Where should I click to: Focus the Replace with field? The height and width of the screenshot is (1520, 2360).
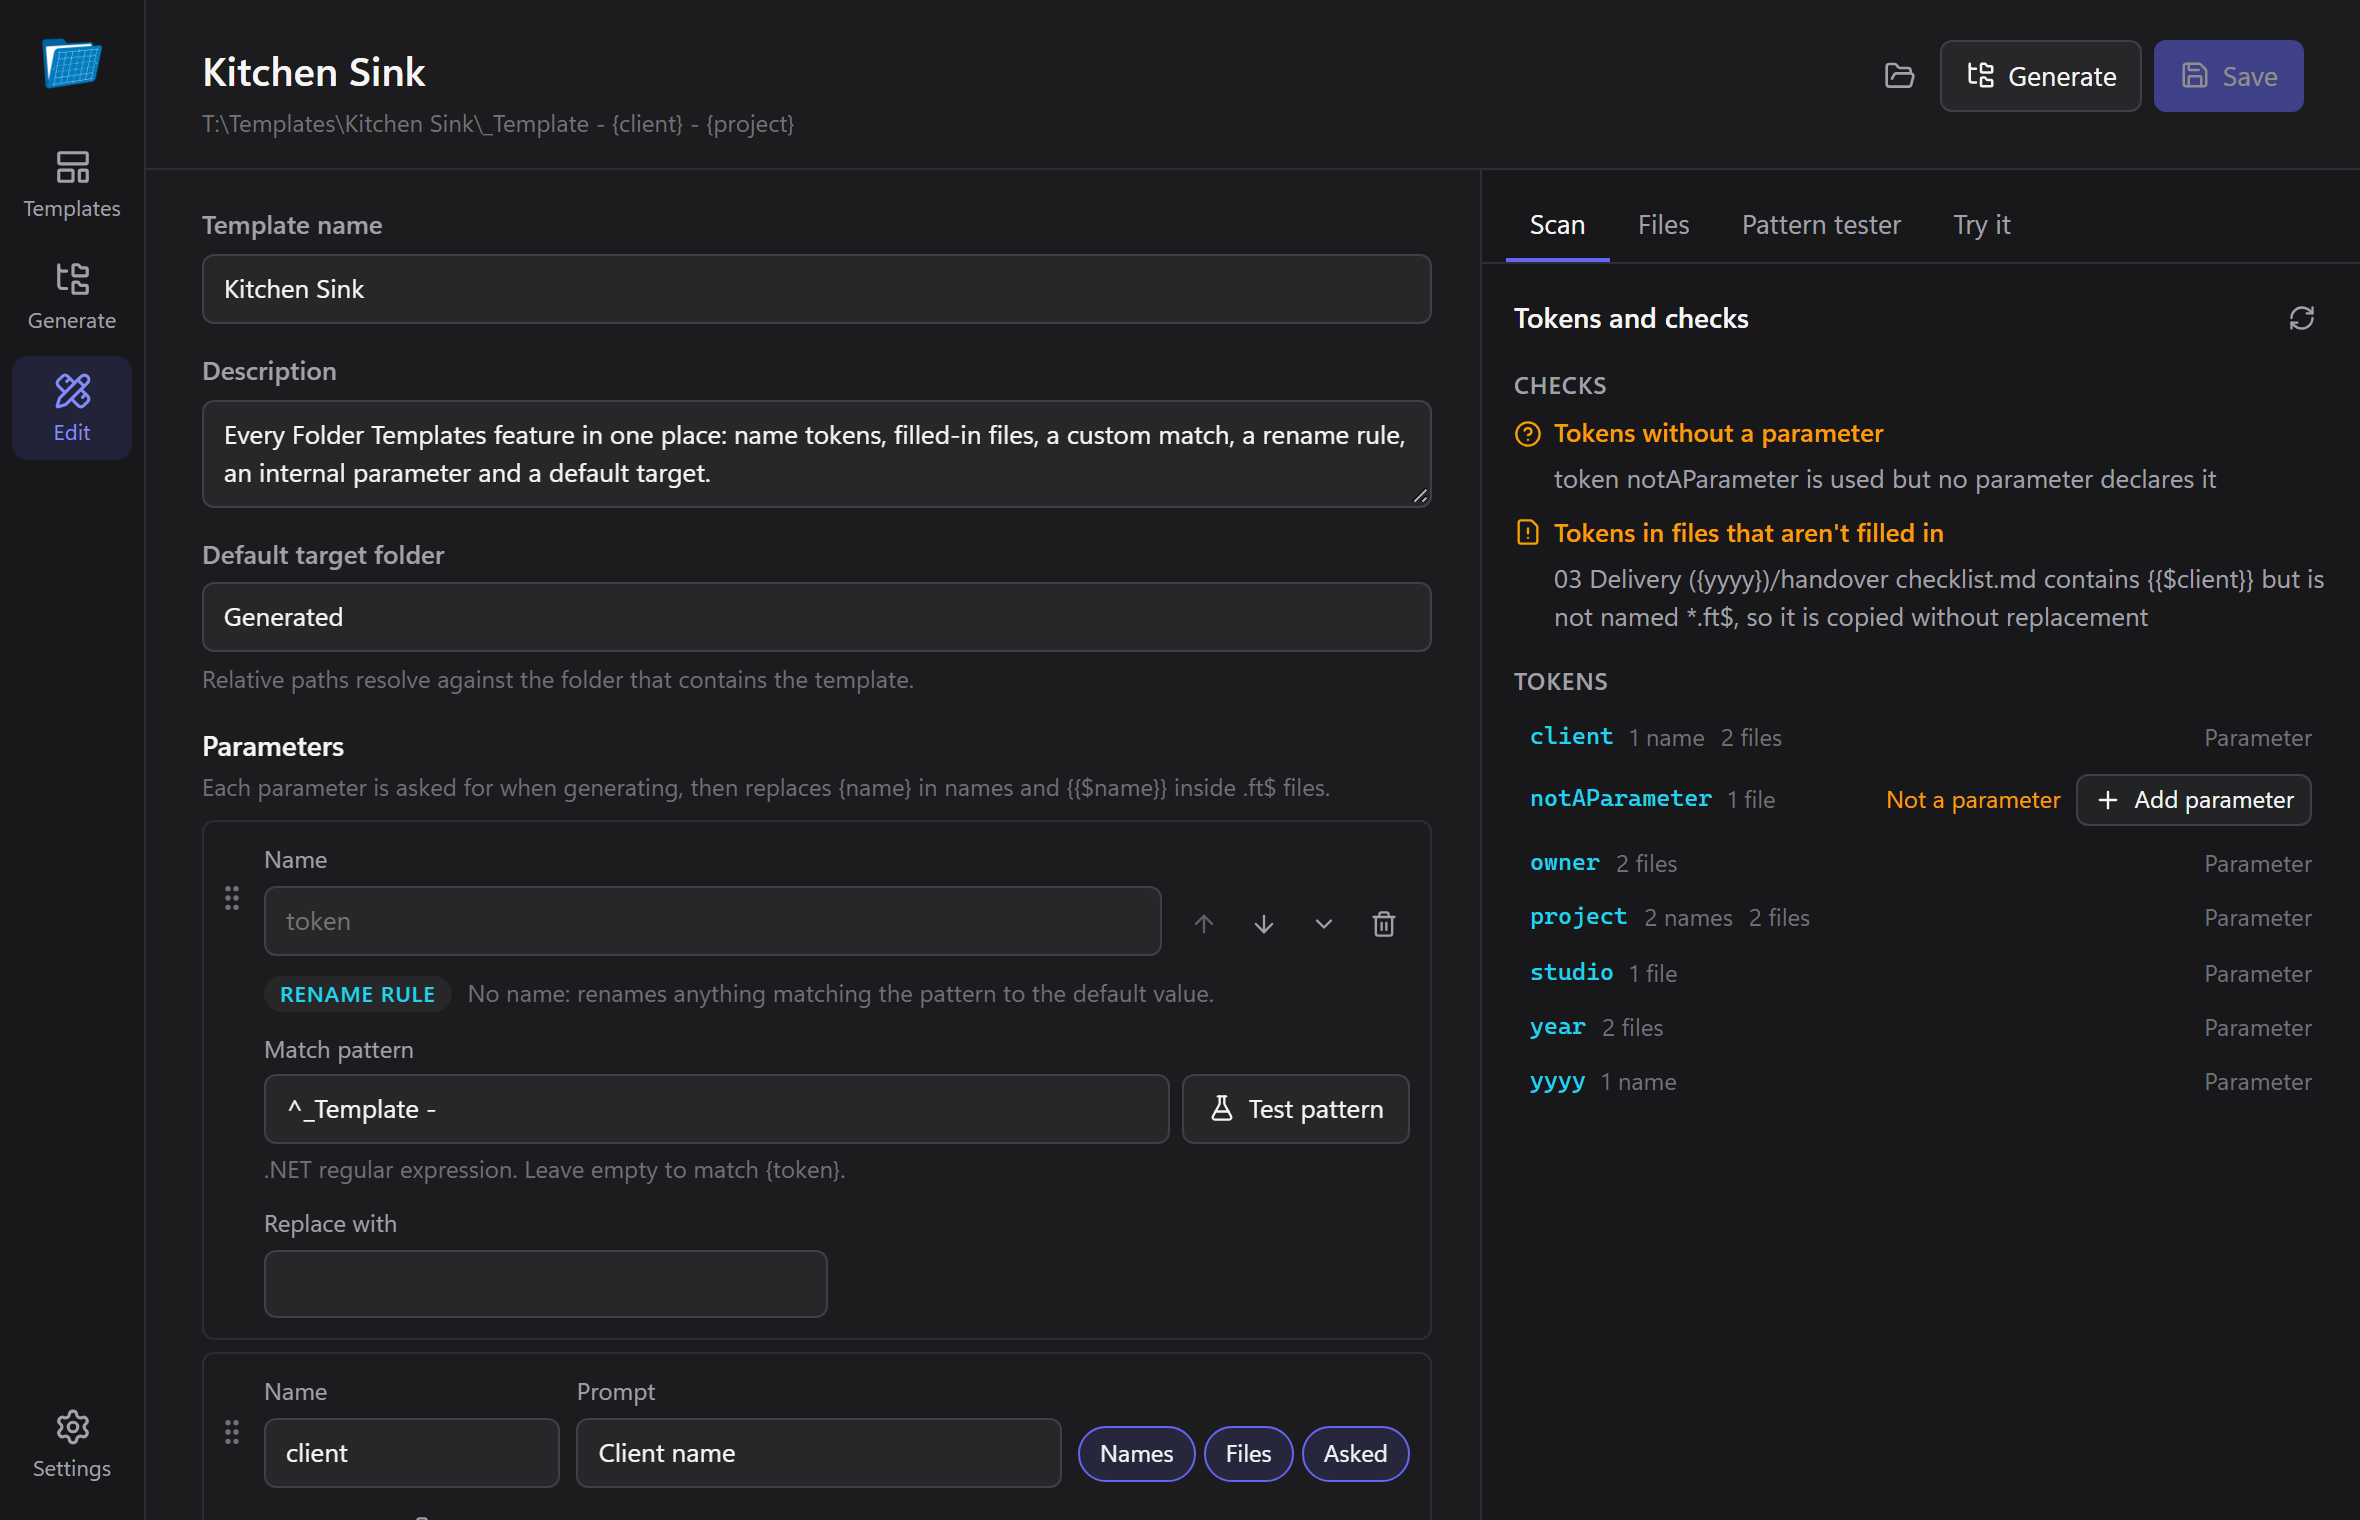point(545,1284)
